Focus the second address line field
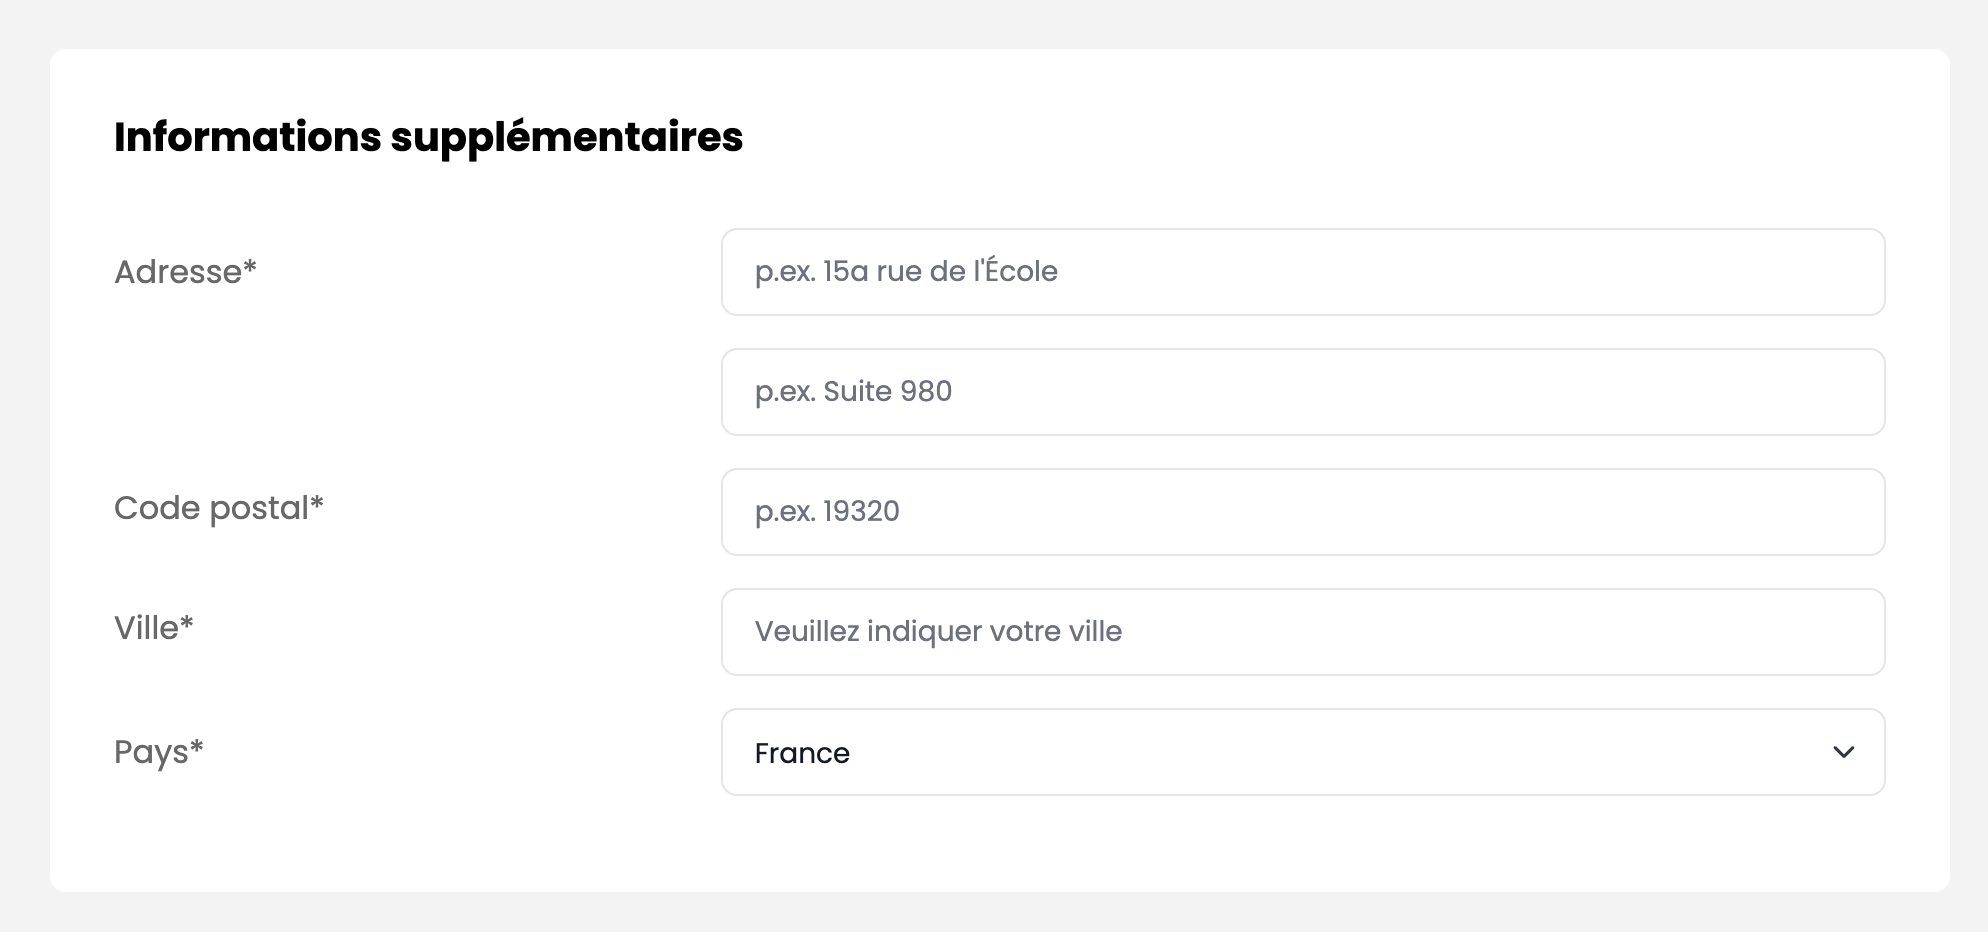The height and width of the screenshot is (932, 1988). pos(1302,392)
